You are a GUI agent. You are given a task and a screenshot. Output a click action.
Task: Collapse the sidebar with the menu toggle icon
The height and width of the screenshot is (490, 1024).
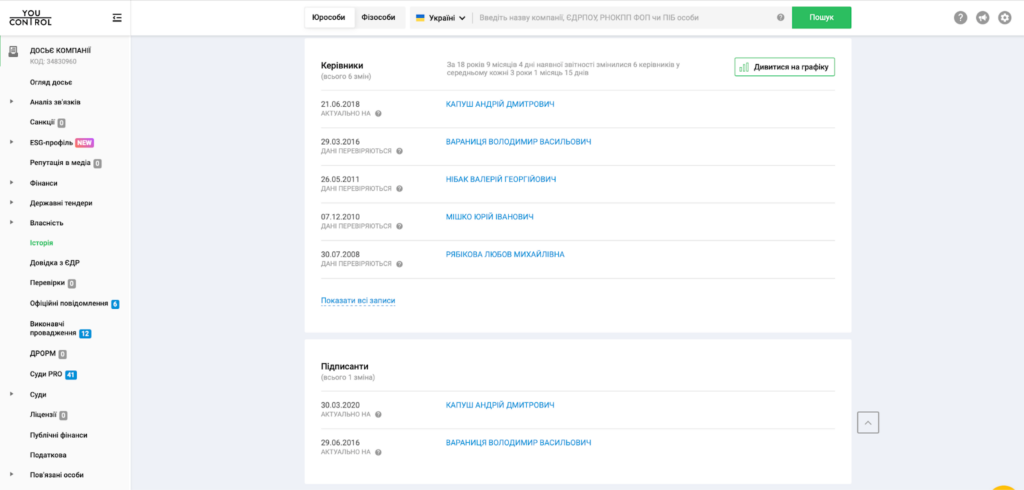(118, 17)
